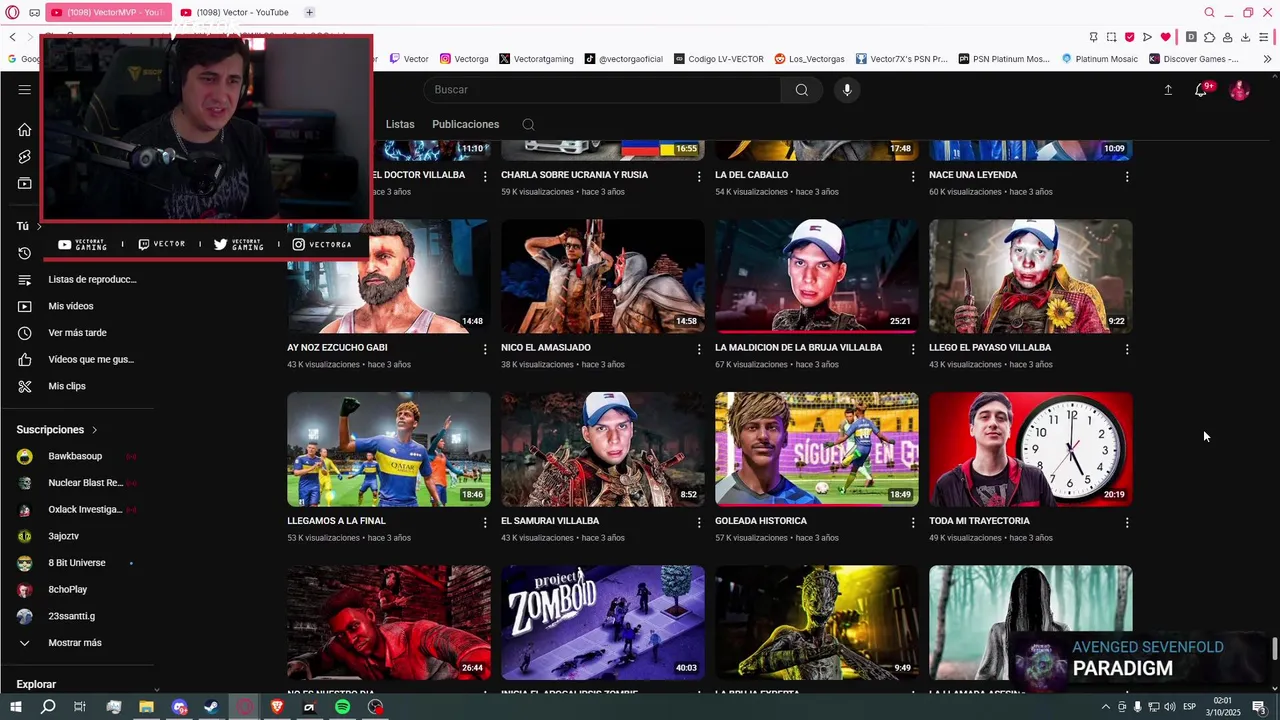Search within channel magnifier icon
The height and width of the screenshot is (720, 1280).
[528, 125]
